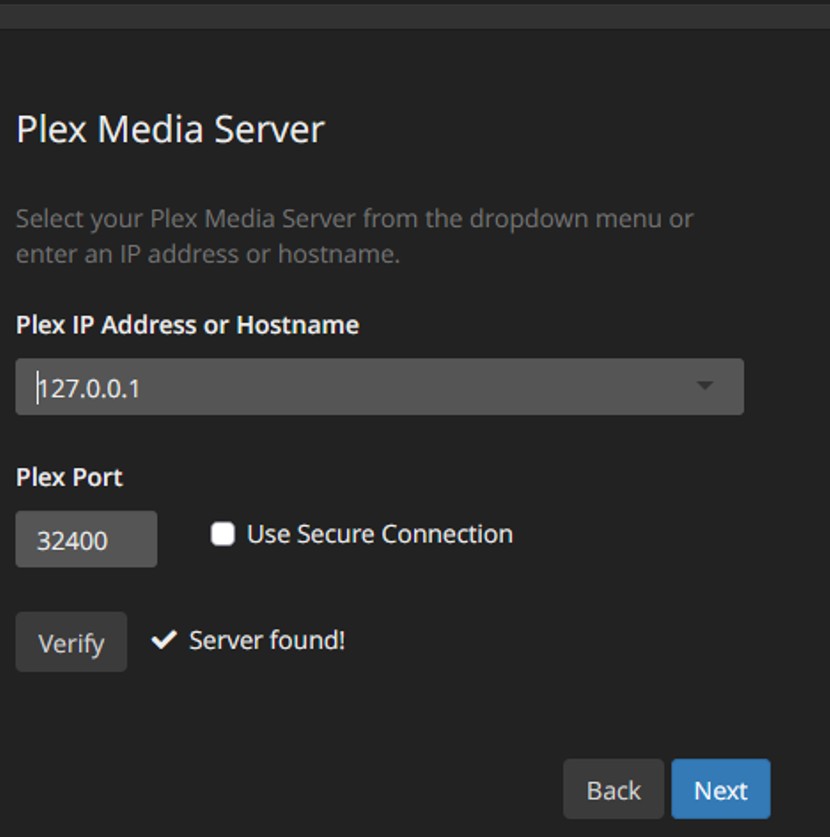Click the "Select your Plex Media Server" description
This screenshot has height=837, width=830.
click(354, 236)
